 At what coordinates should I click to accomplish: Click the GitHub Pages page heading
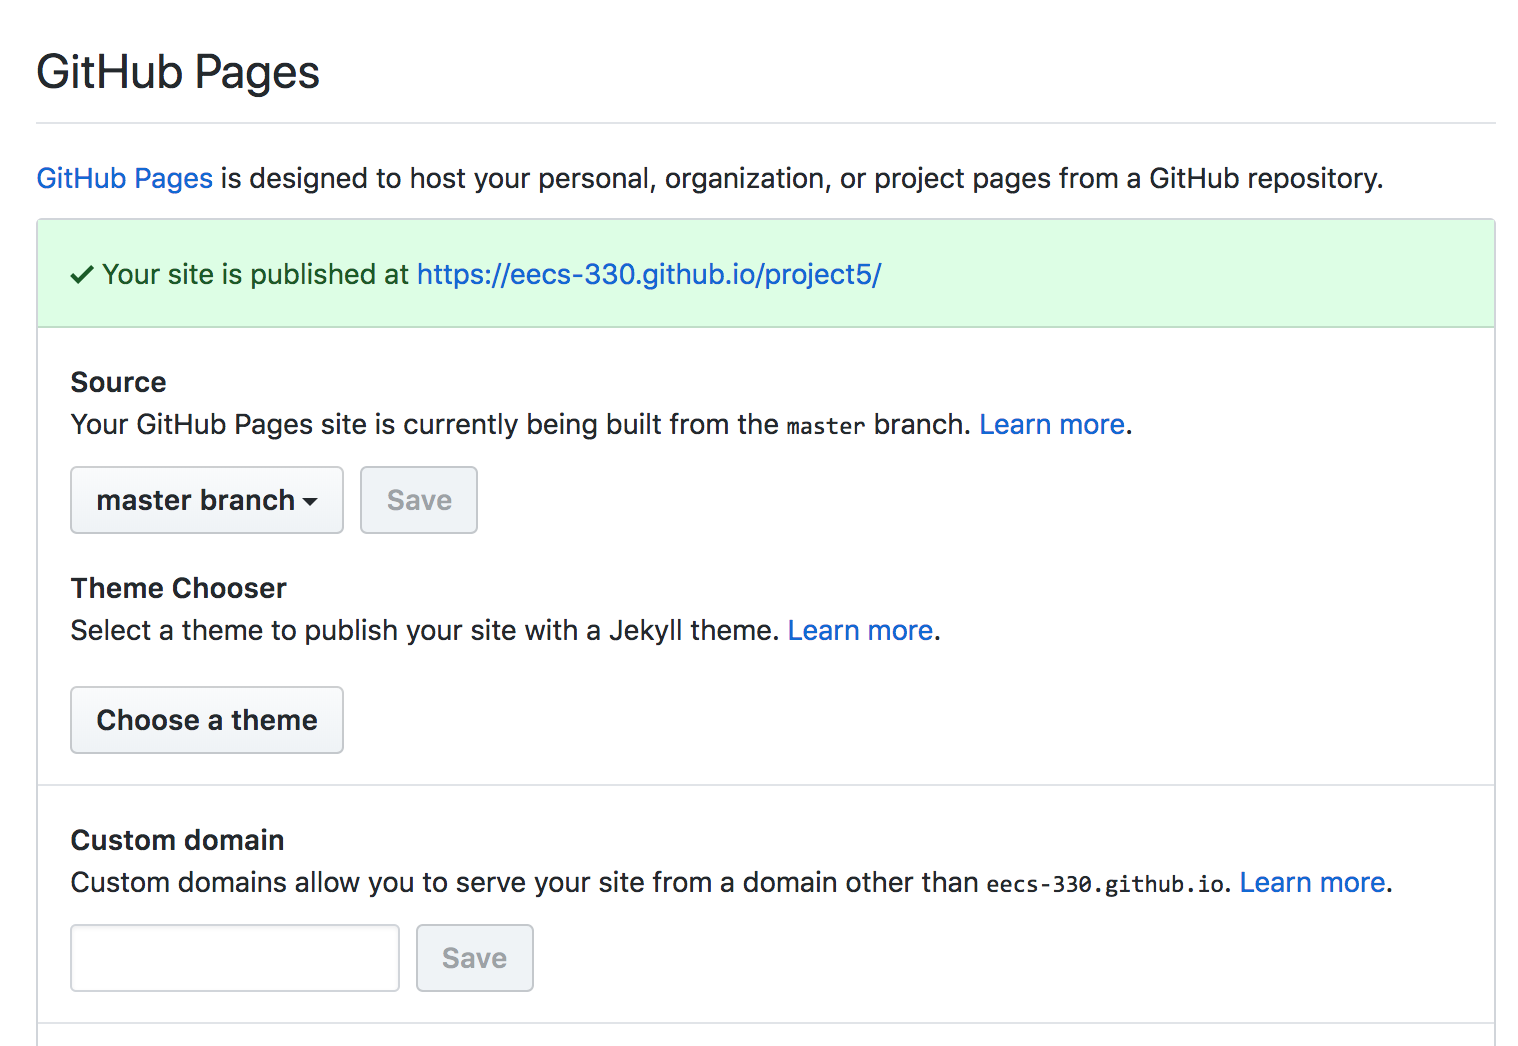click(178, 73)
